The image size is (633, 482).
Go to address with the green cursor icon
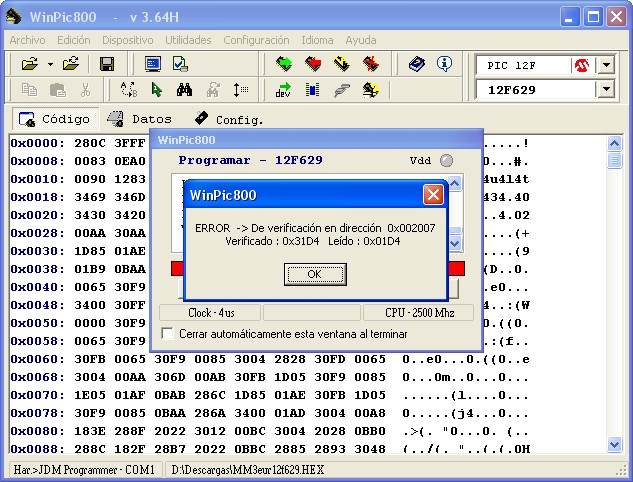(x=157, y=90)
